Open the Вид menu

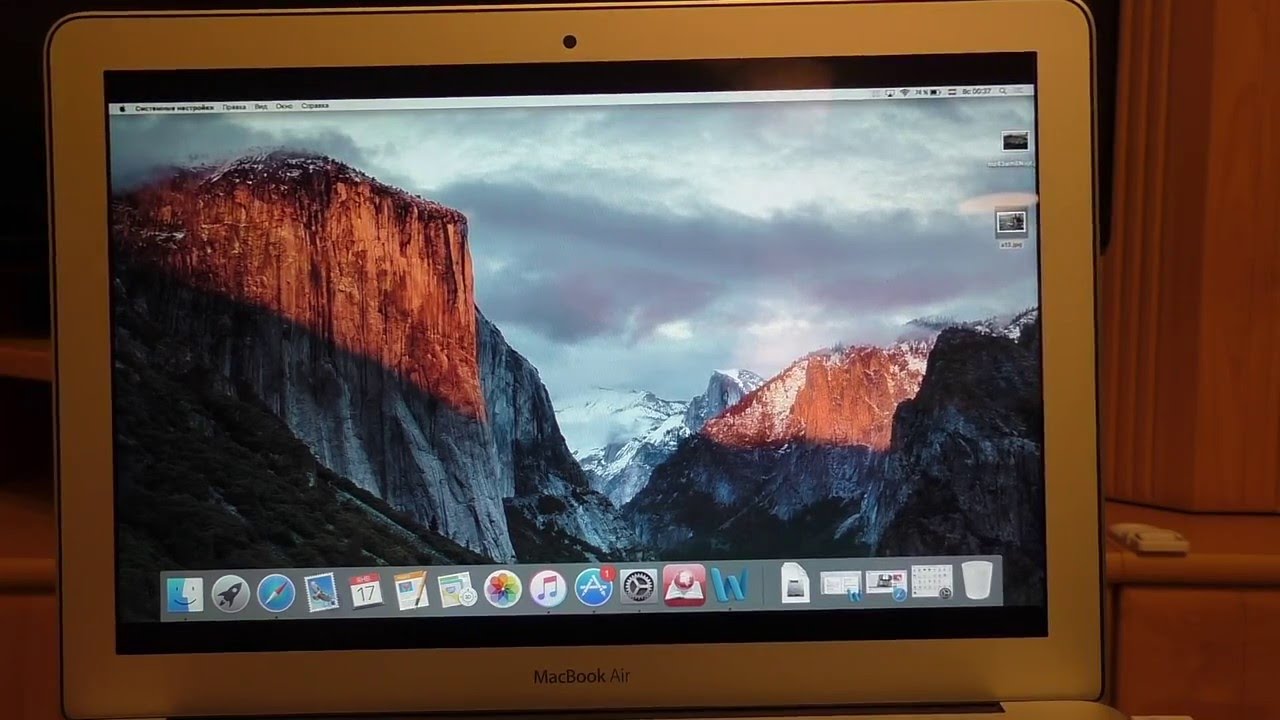261,106
